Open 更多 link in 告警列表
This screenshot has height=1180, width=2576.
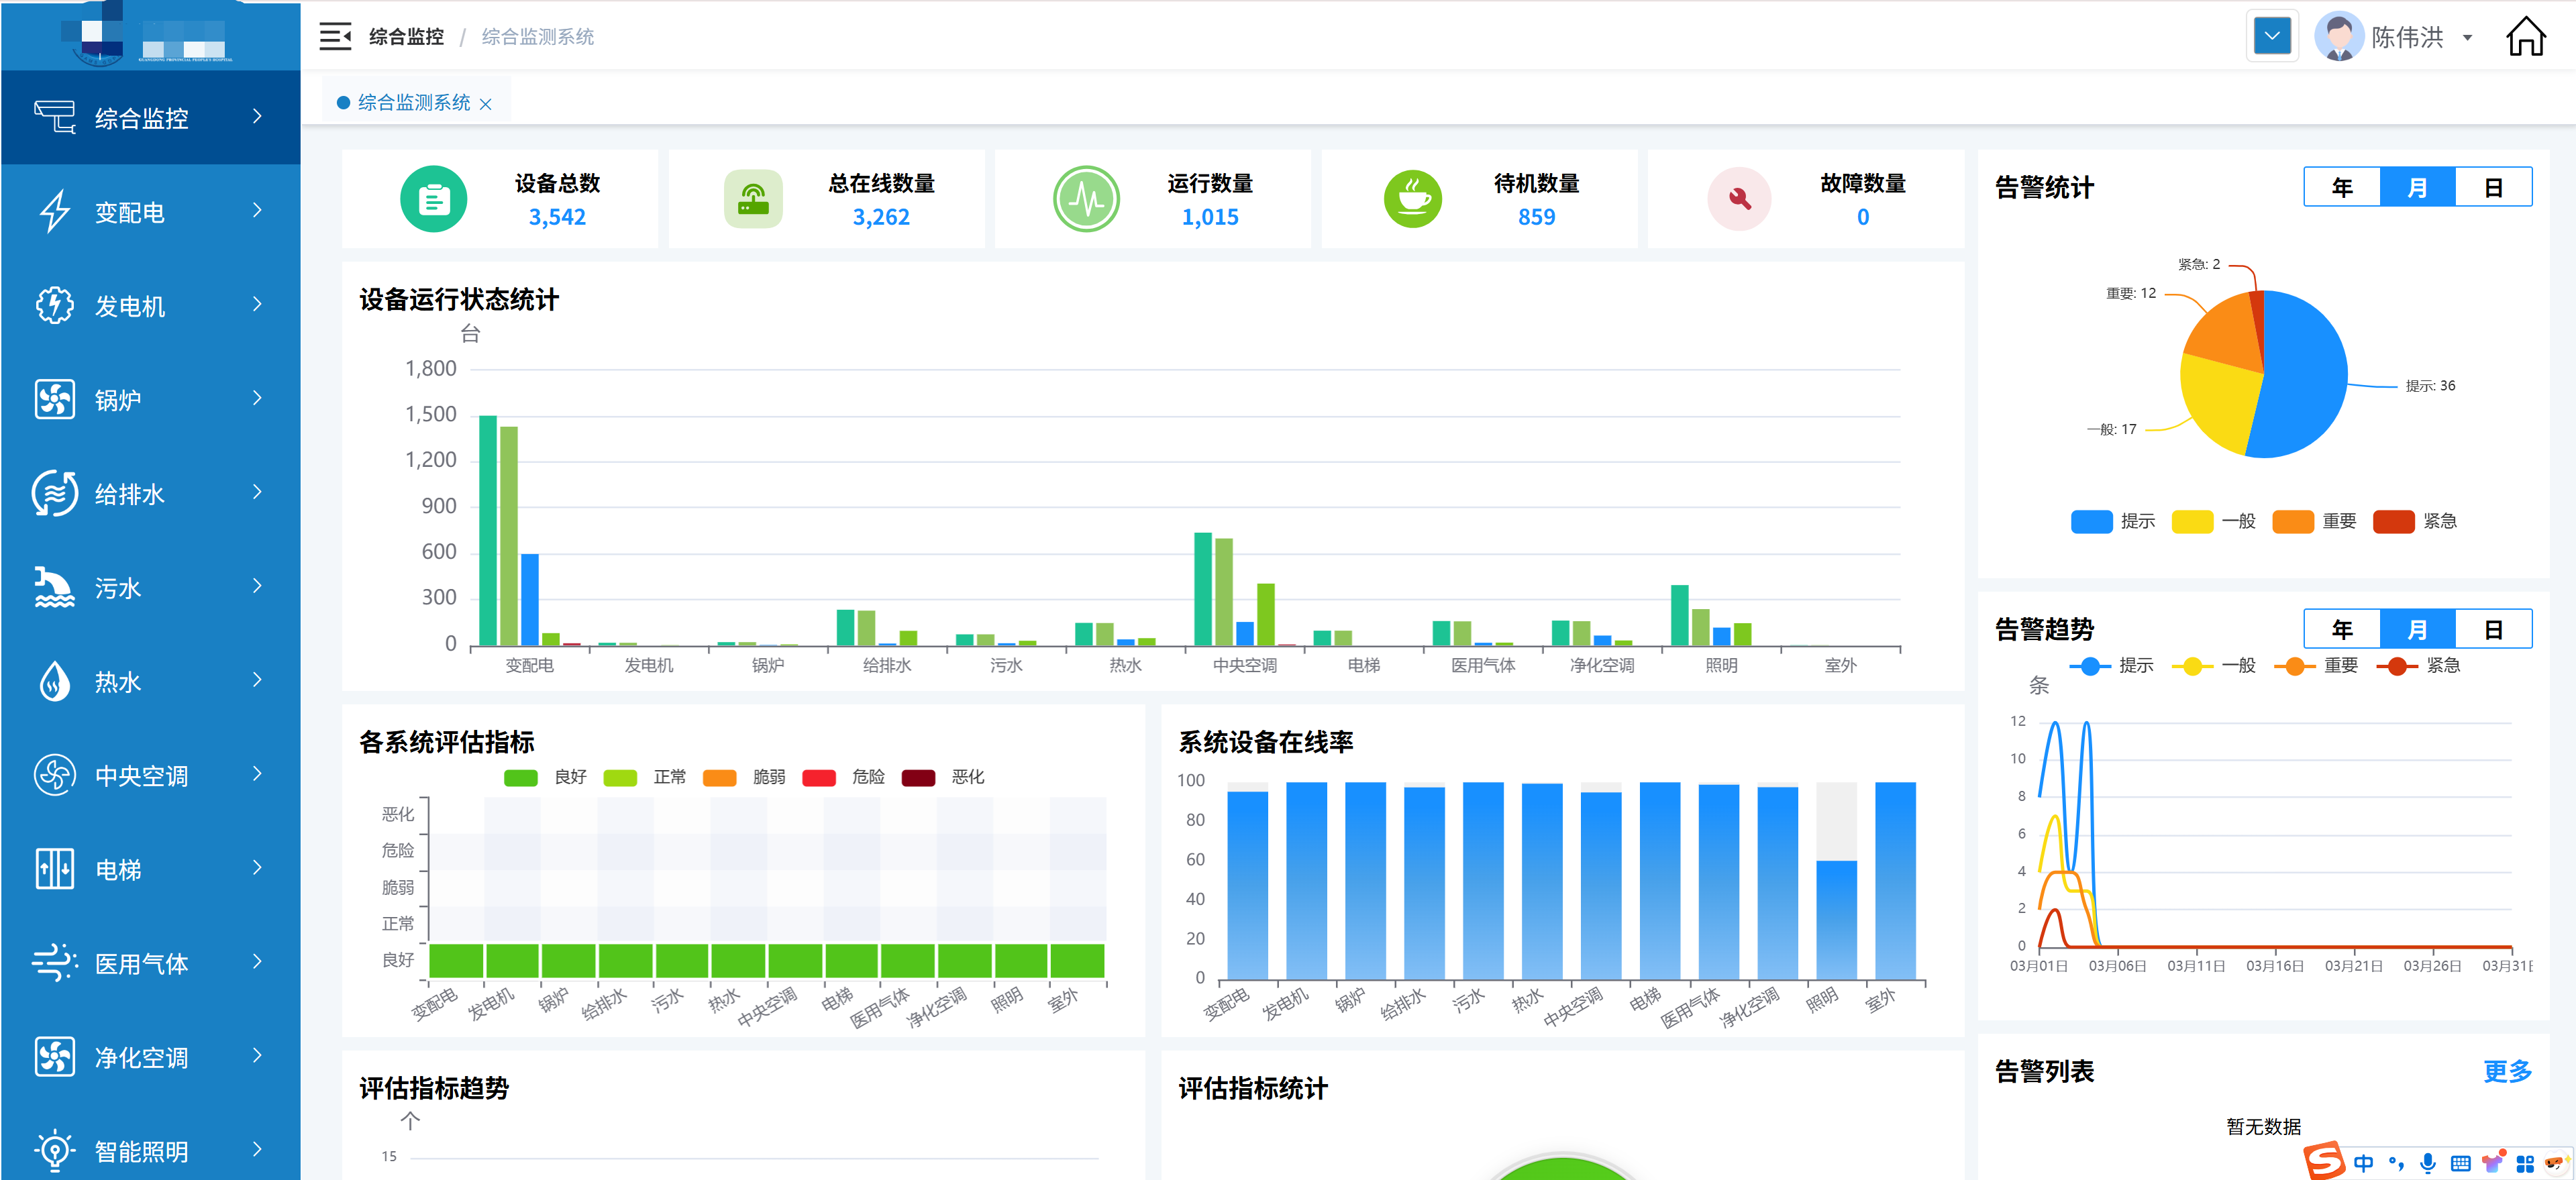[2507, 1072]
